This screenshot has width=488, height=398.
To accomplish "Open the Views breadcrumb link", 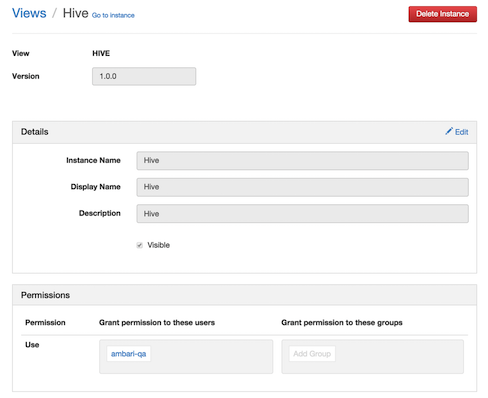I will (x=29, y=13).
